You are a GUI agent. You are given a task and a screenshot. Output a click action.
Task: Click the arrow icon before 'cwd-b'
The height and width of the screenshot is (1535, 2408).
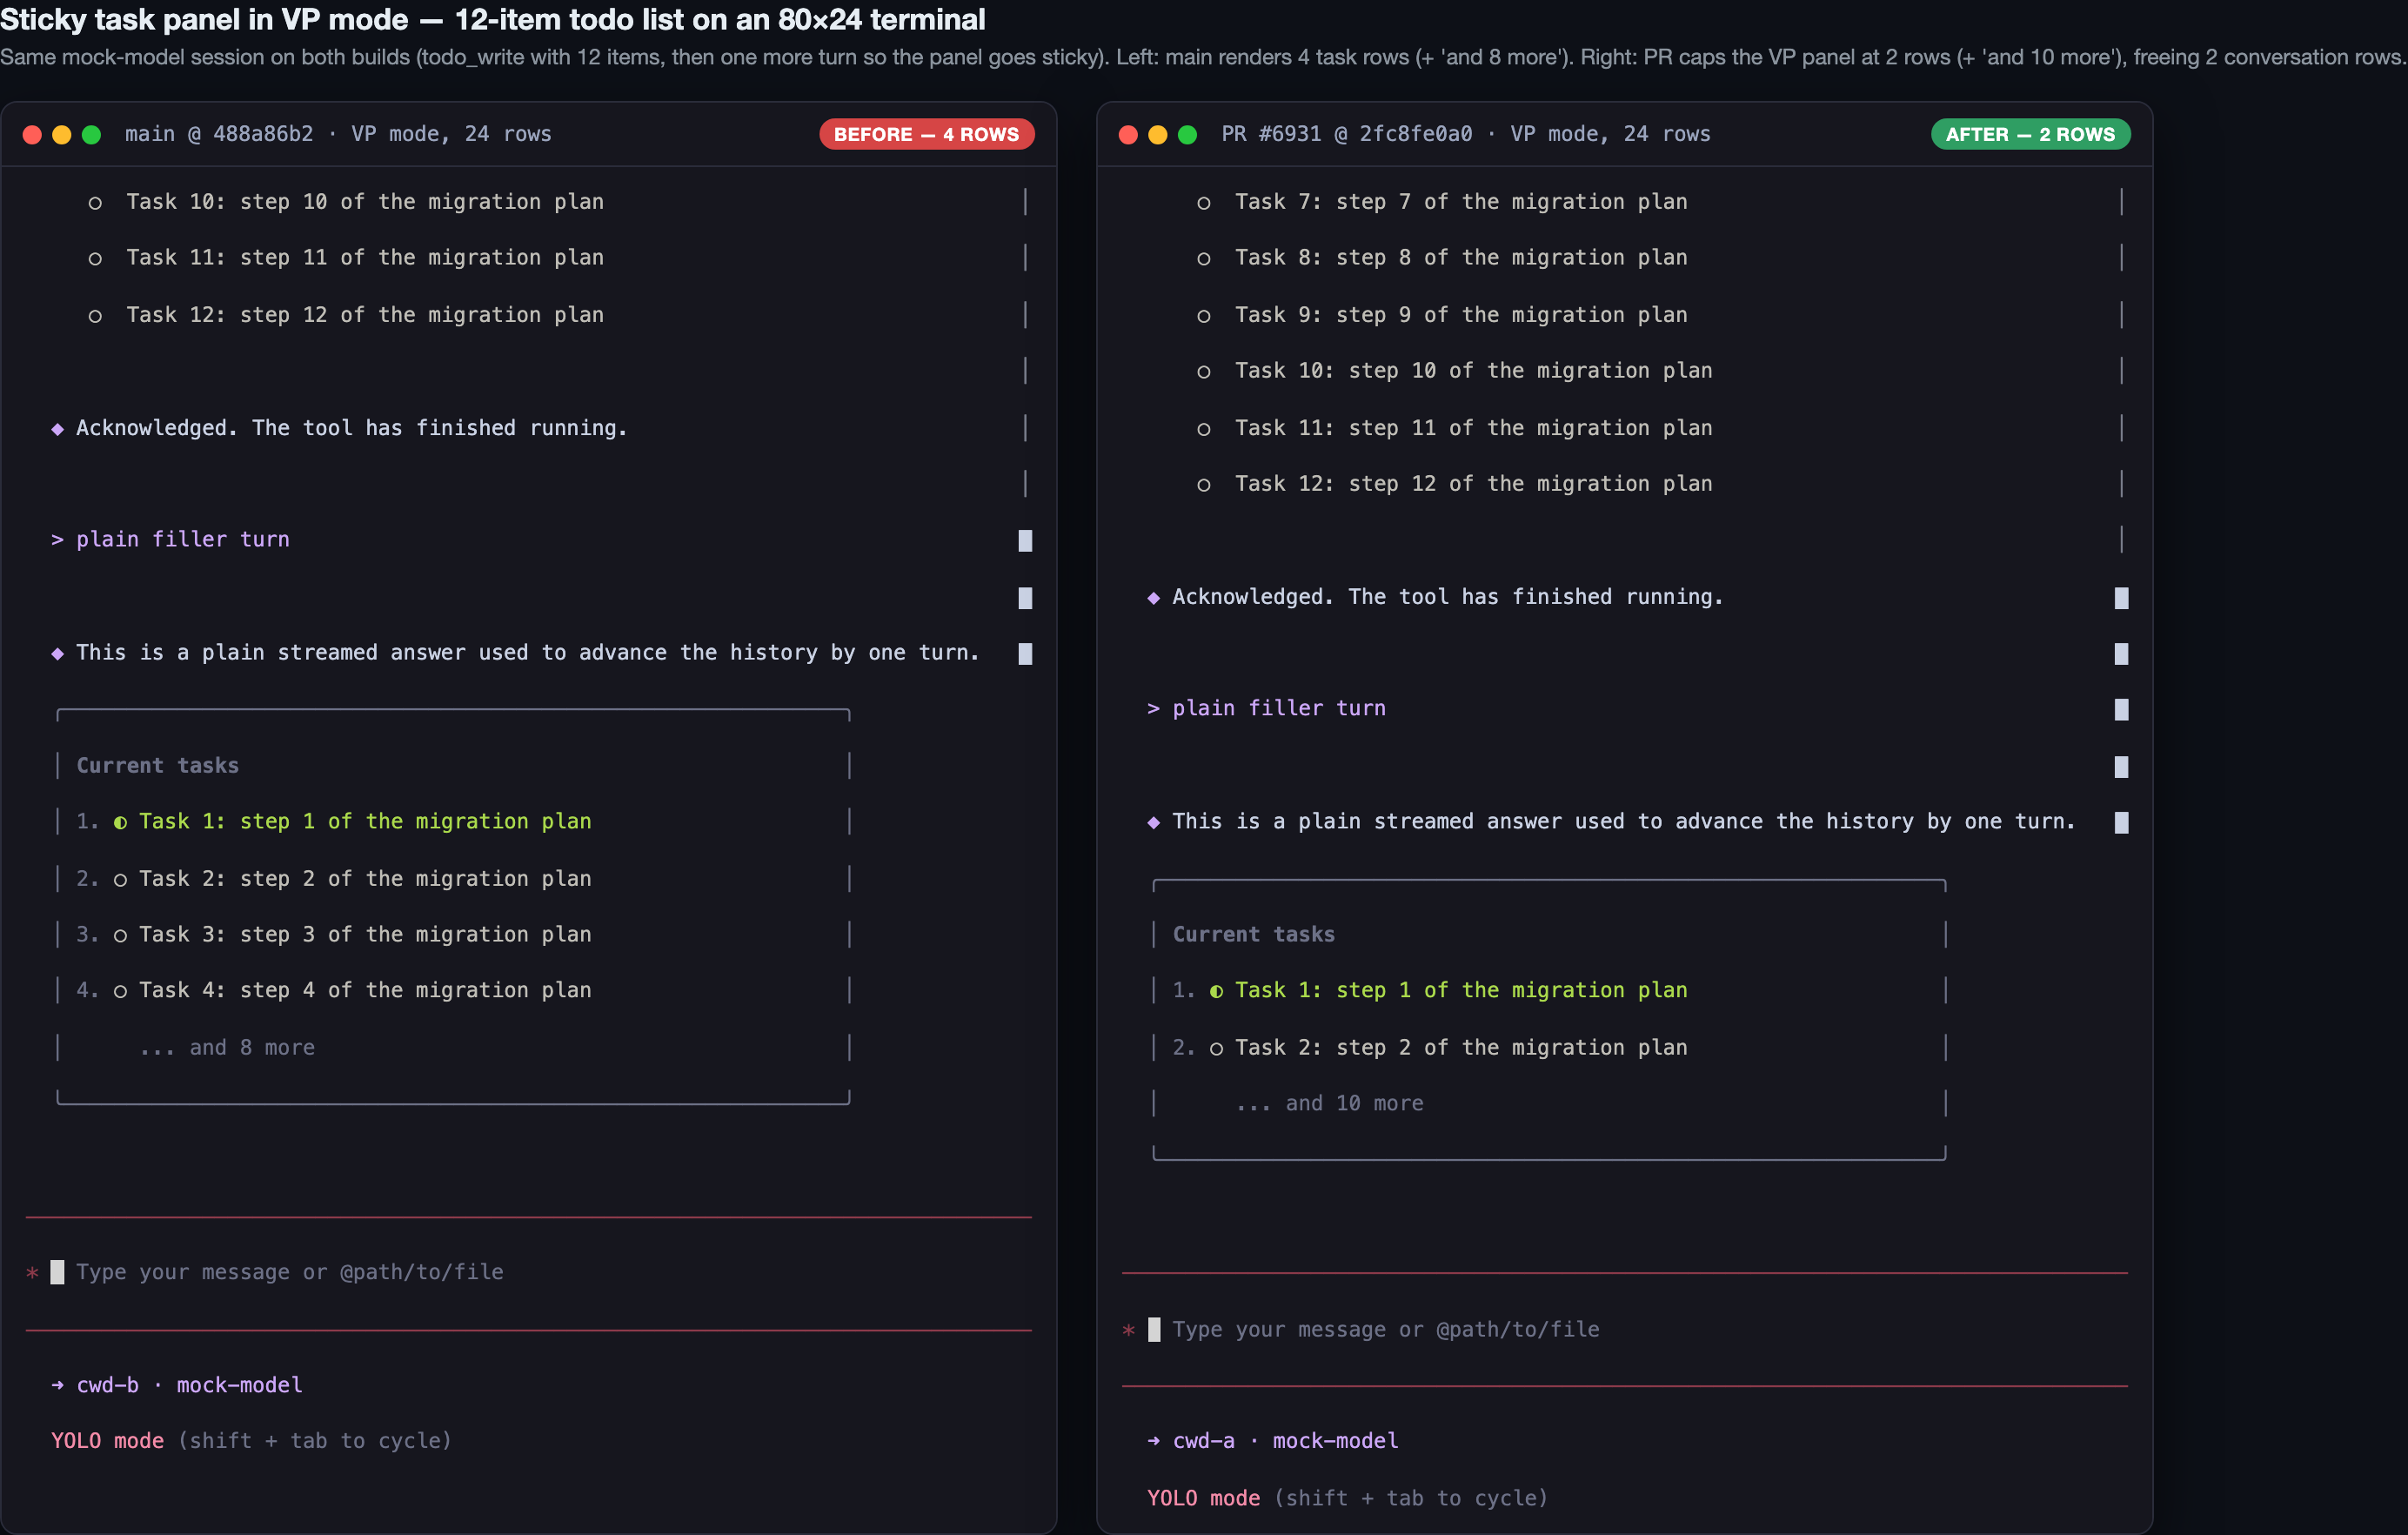pyautogui.click(x=57, y=1385)
